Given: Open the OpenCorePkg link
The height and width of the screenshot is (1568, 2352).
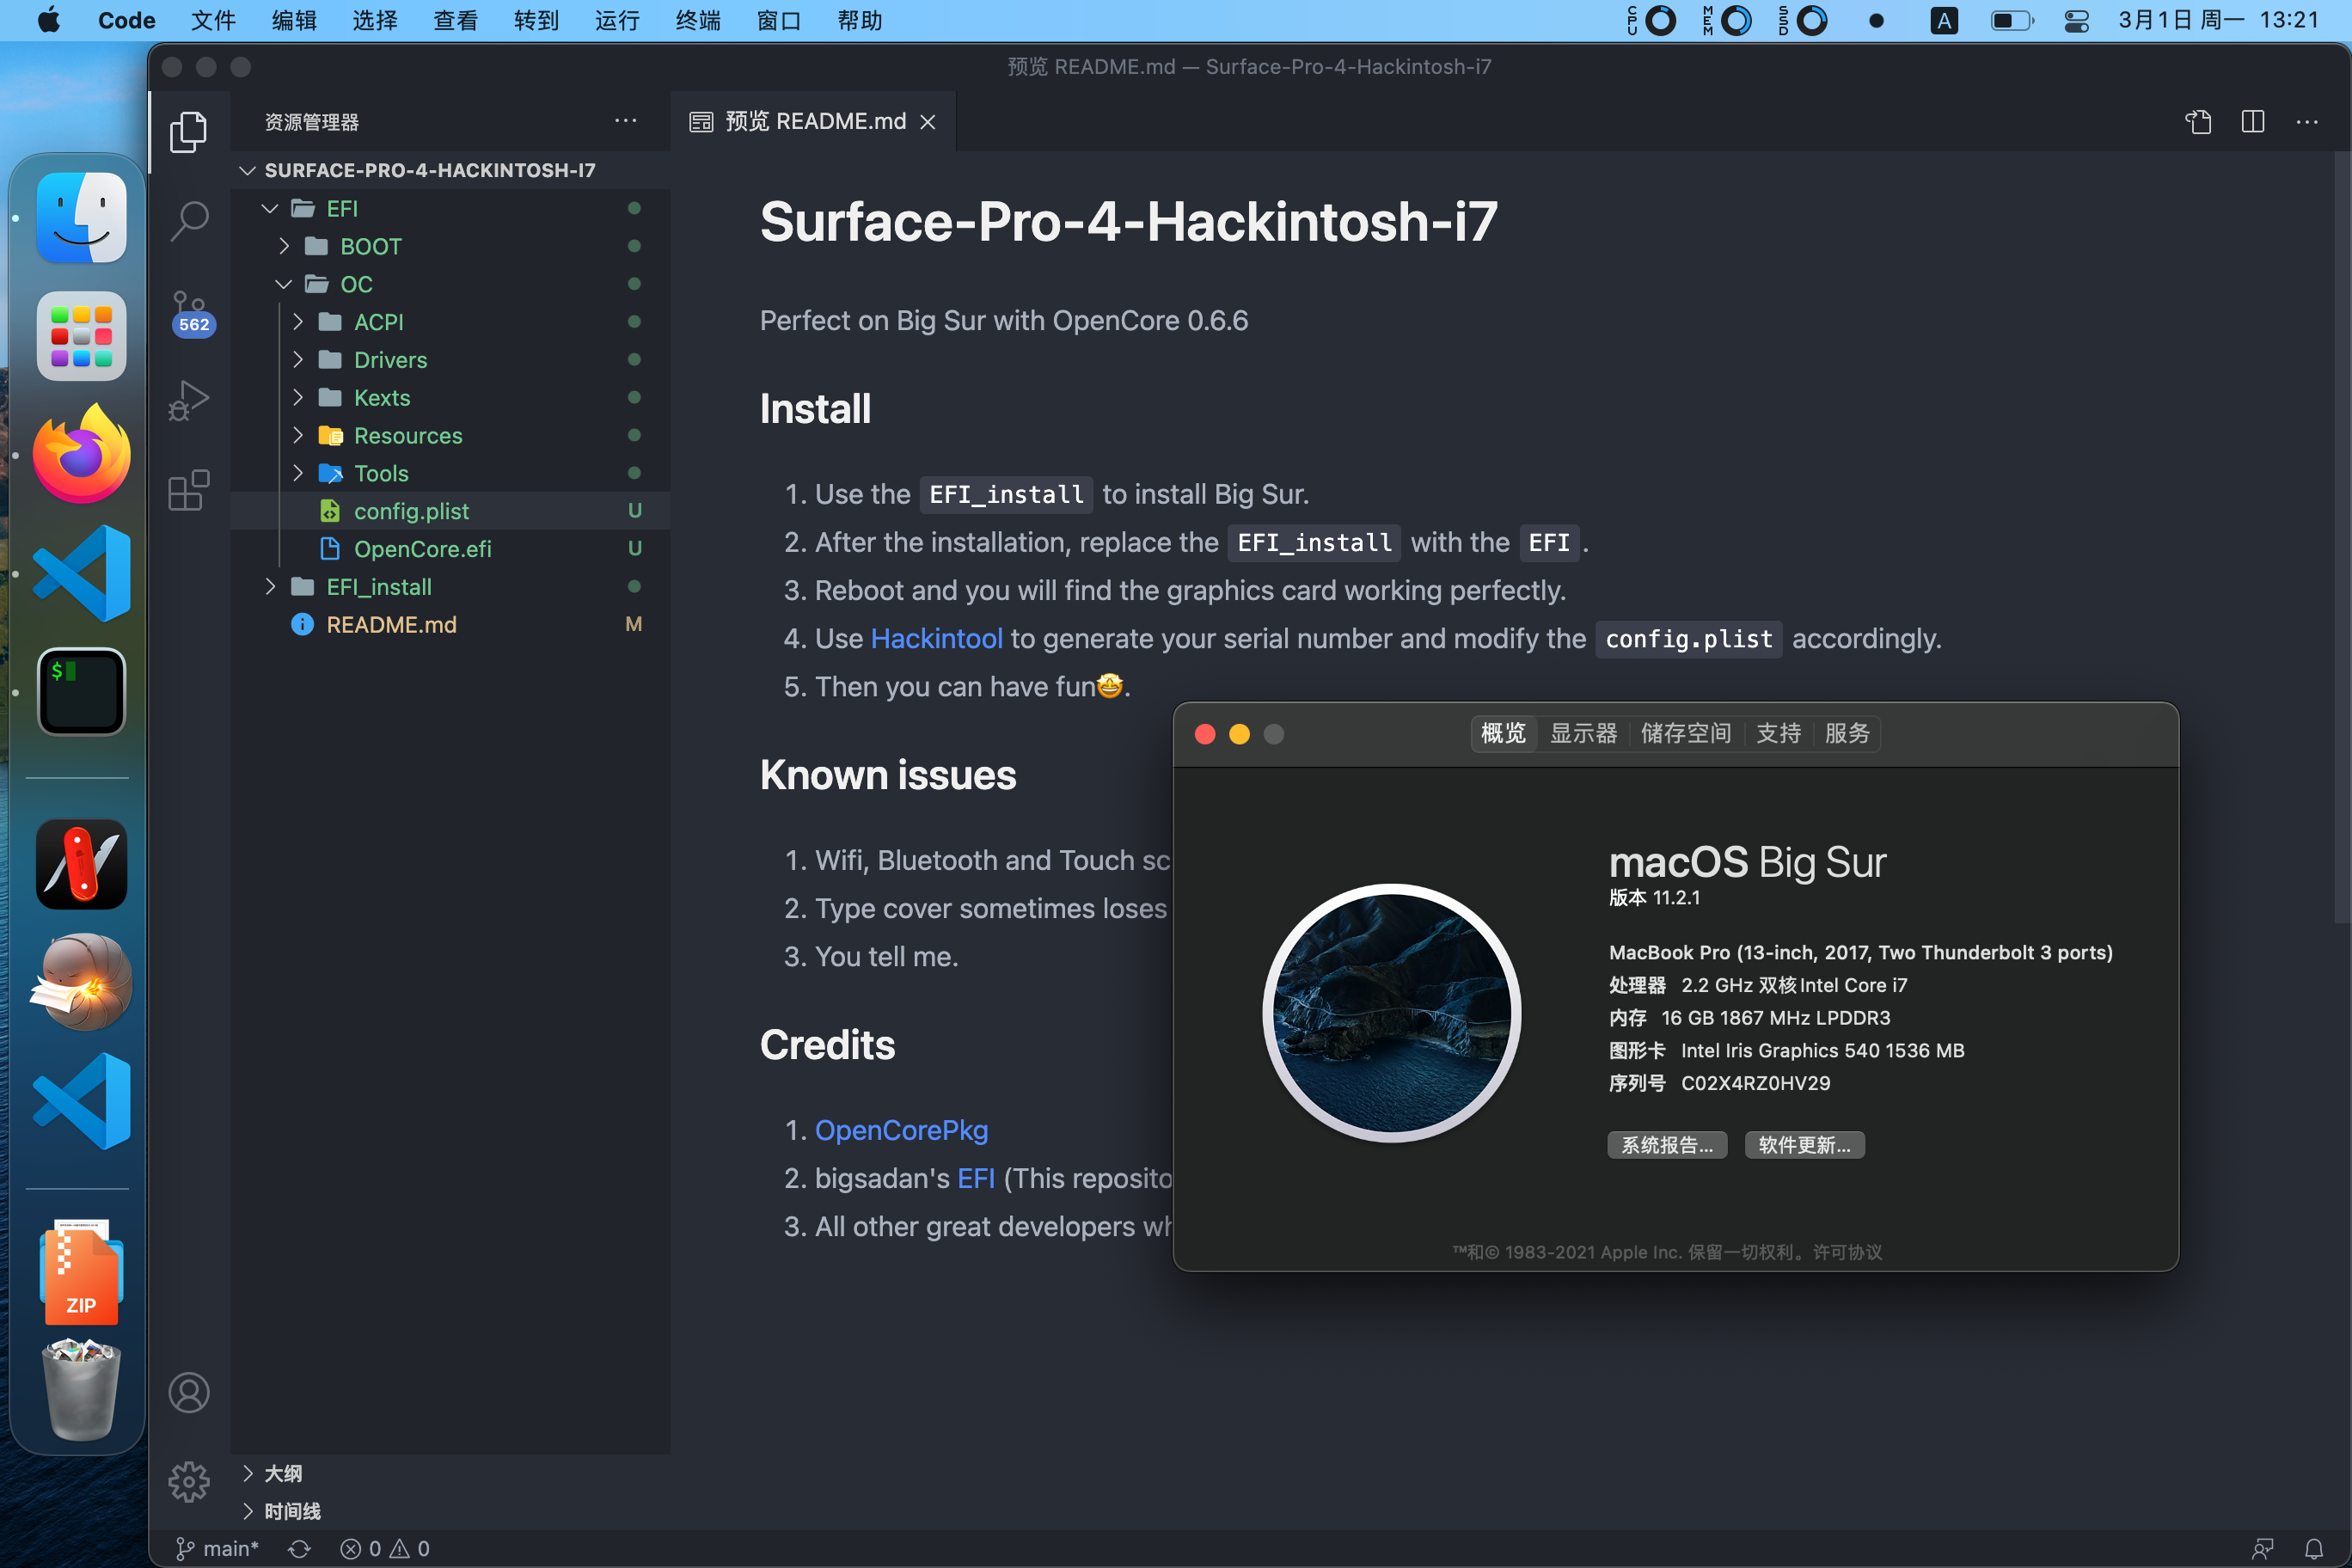Looking at the screenshot, I should 901,1130.
